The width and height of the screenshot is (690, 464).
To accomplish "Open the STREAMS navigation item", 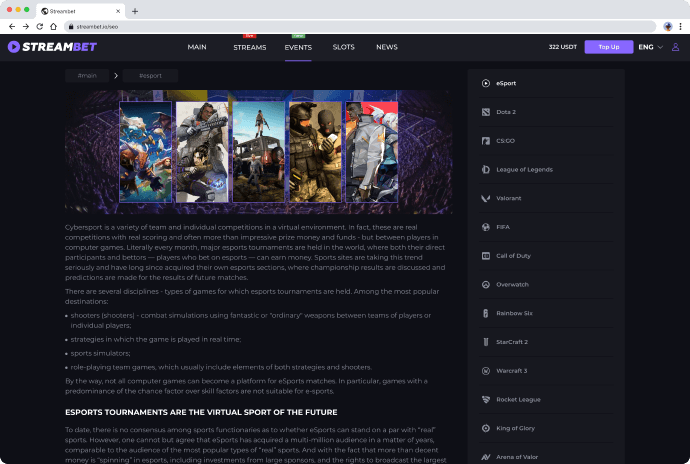I will pyautogui.click(x=250, y=47).
